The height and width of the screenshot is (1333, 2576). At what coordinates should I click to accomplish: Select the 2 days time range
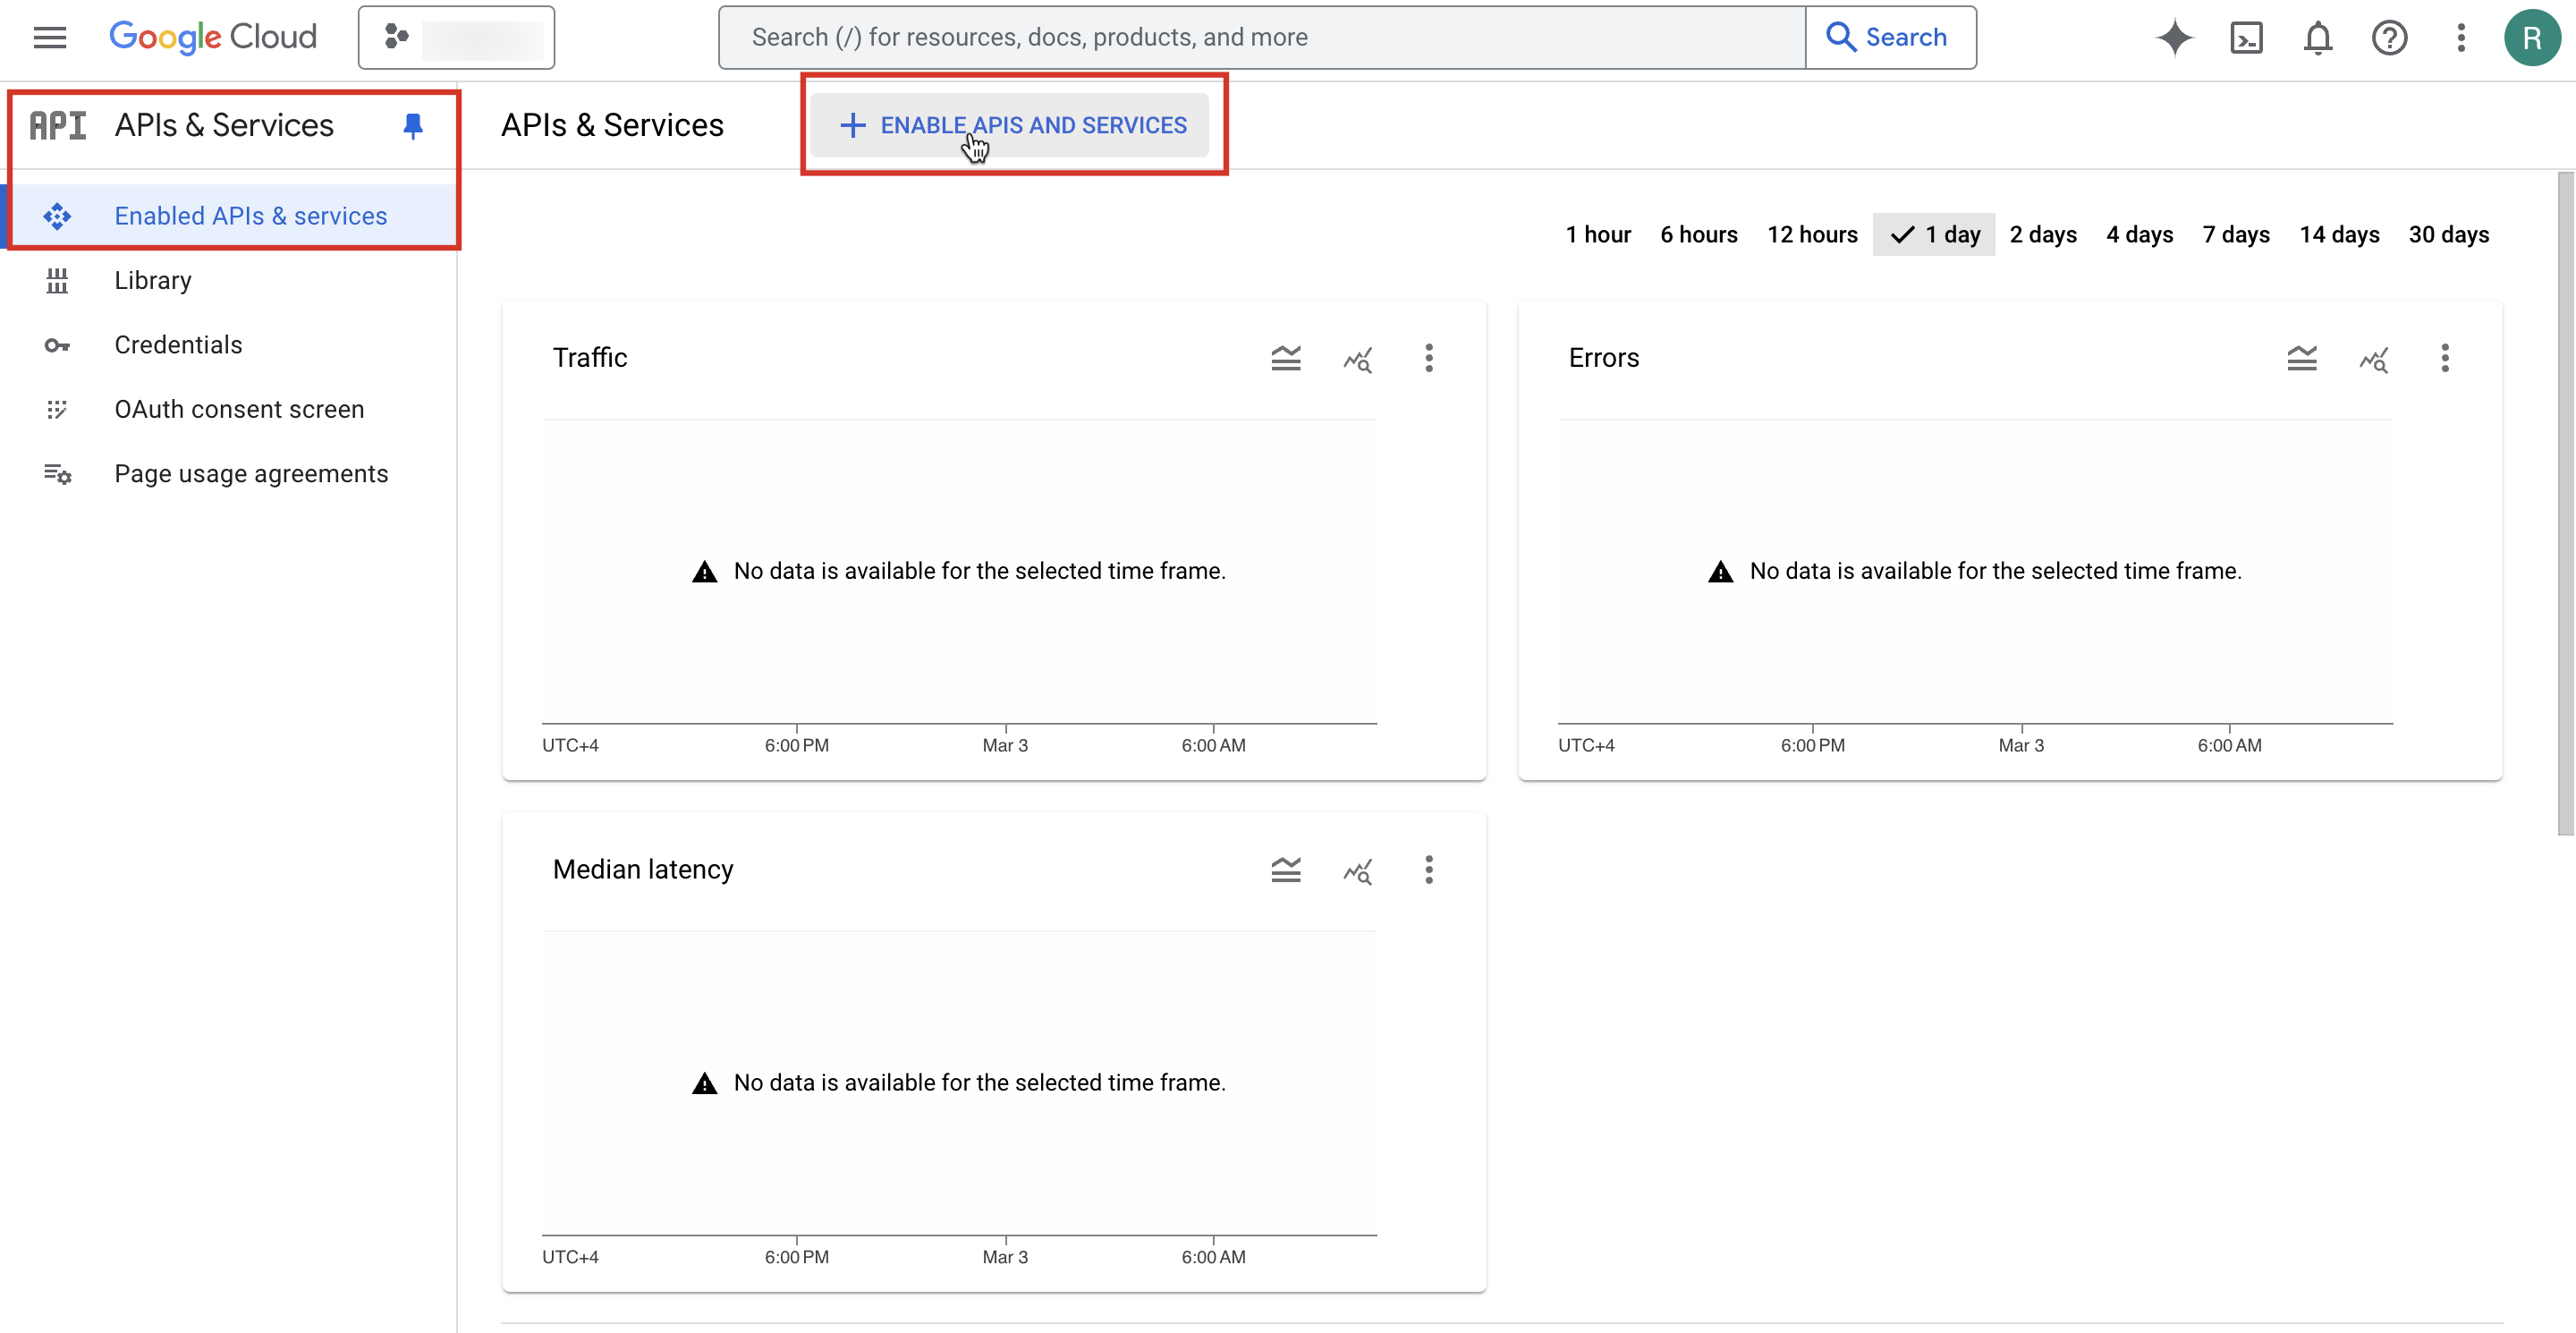pyautogui.click(x=2043, y=235)
